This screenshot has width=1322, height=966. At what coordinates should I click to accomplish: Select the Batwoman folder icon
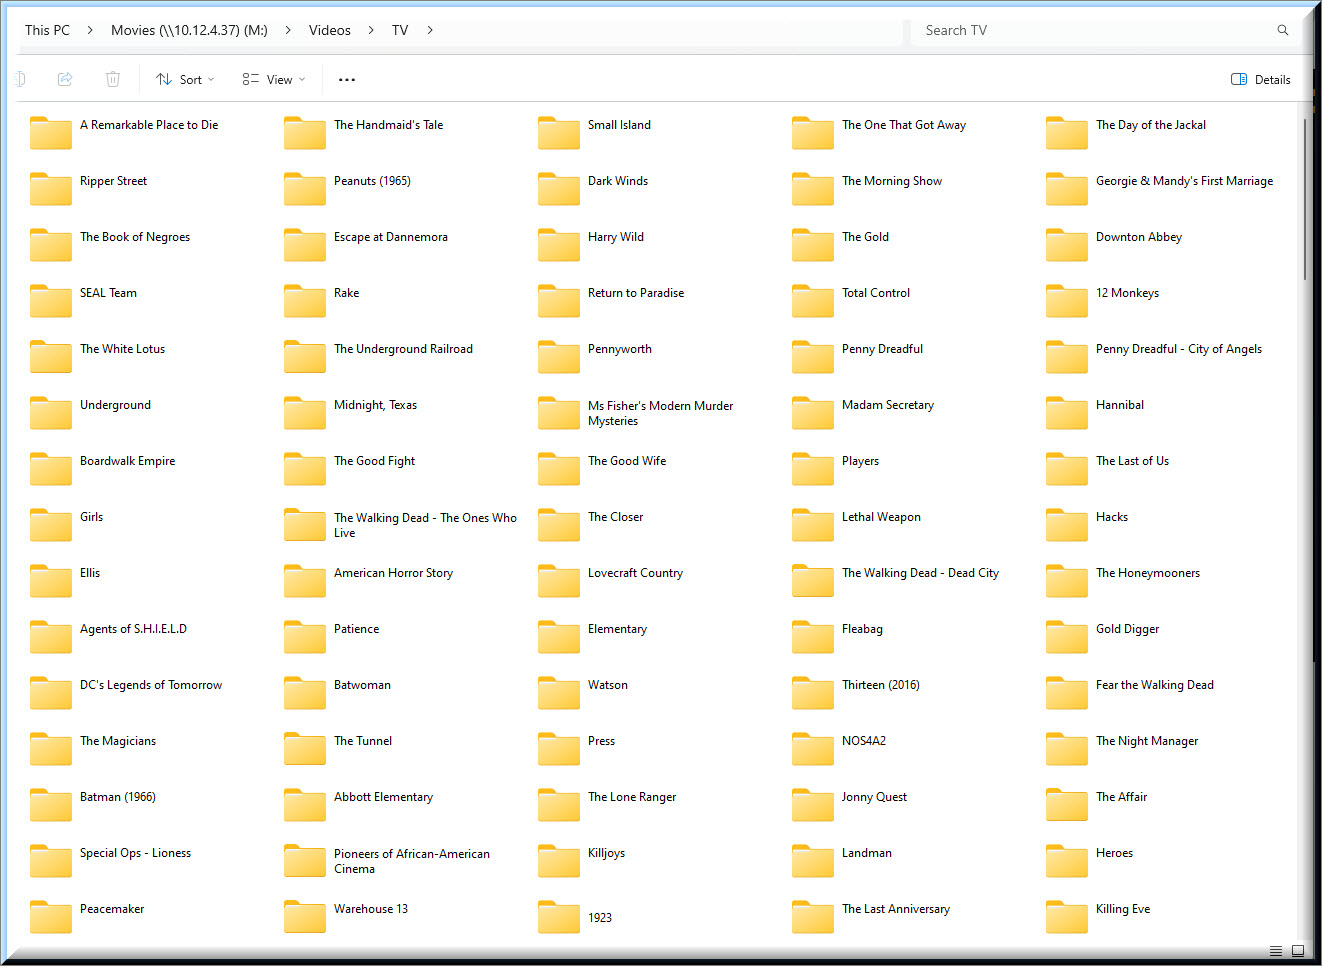click(x=305, y=692)
